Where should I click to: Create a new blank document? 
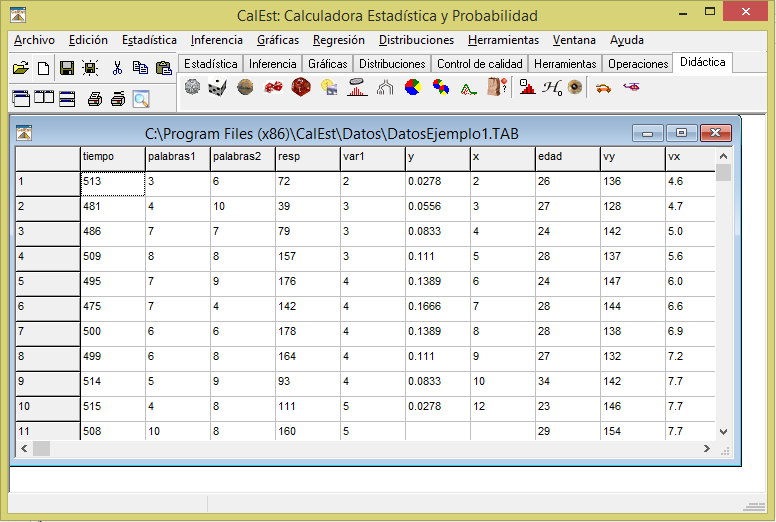point(44,68)
